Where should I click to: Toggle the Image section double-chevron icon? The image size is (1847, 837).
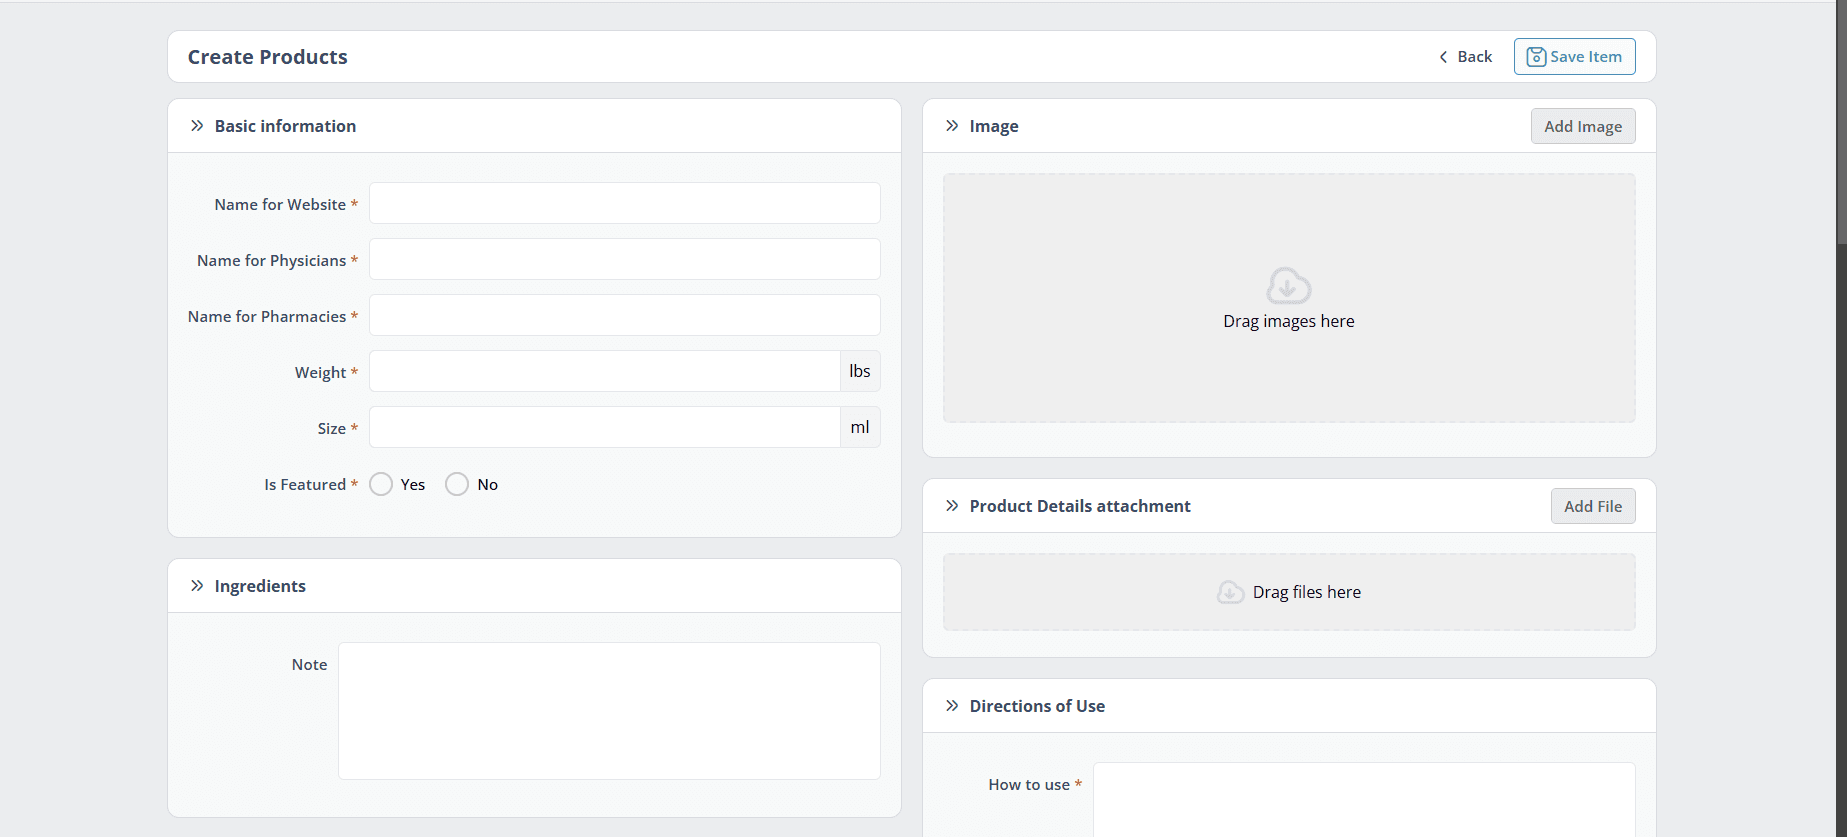pyautogui.click(x=952, y=126)
